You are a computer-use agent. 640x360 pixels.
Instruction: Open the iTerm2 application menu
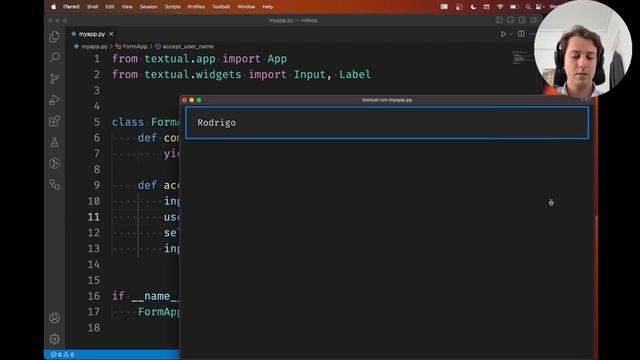pyautogui.click(x=71, y=7)
